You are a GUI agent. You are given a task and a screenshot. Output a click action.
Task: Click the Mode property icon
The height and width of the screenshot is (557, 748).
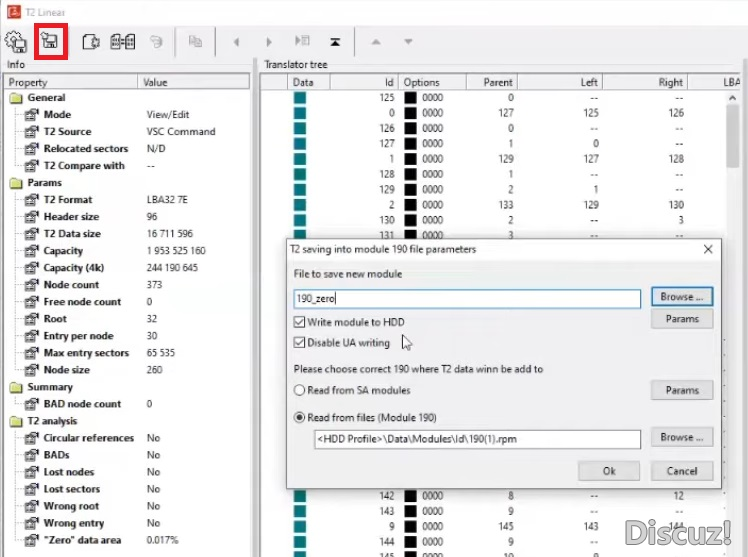point(31,114)
